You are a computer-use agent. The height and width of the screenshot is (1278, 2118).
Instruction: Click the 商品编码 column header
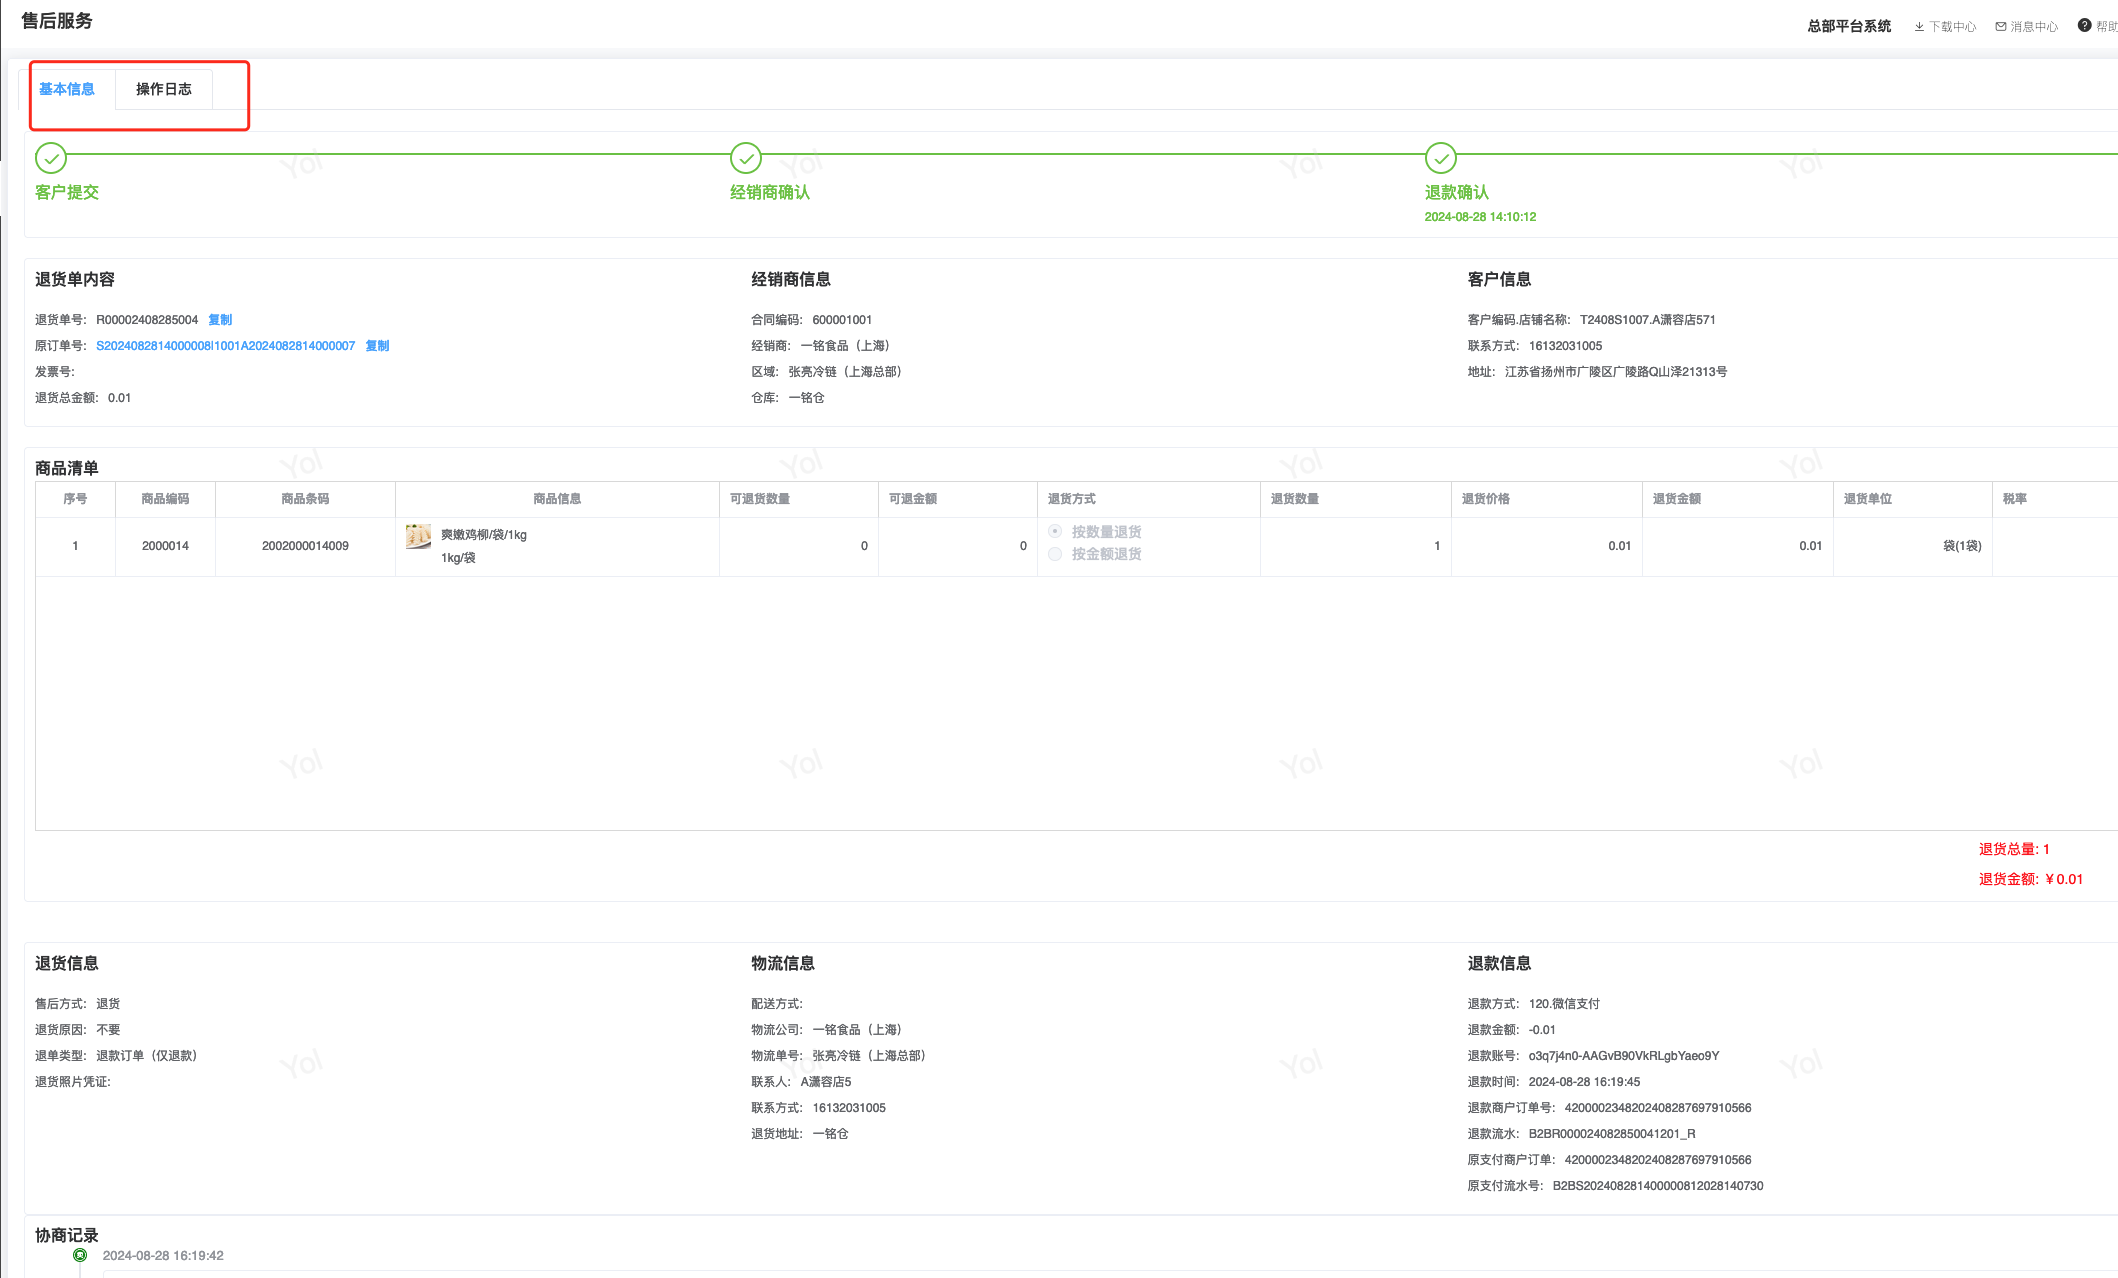point(165,499)
